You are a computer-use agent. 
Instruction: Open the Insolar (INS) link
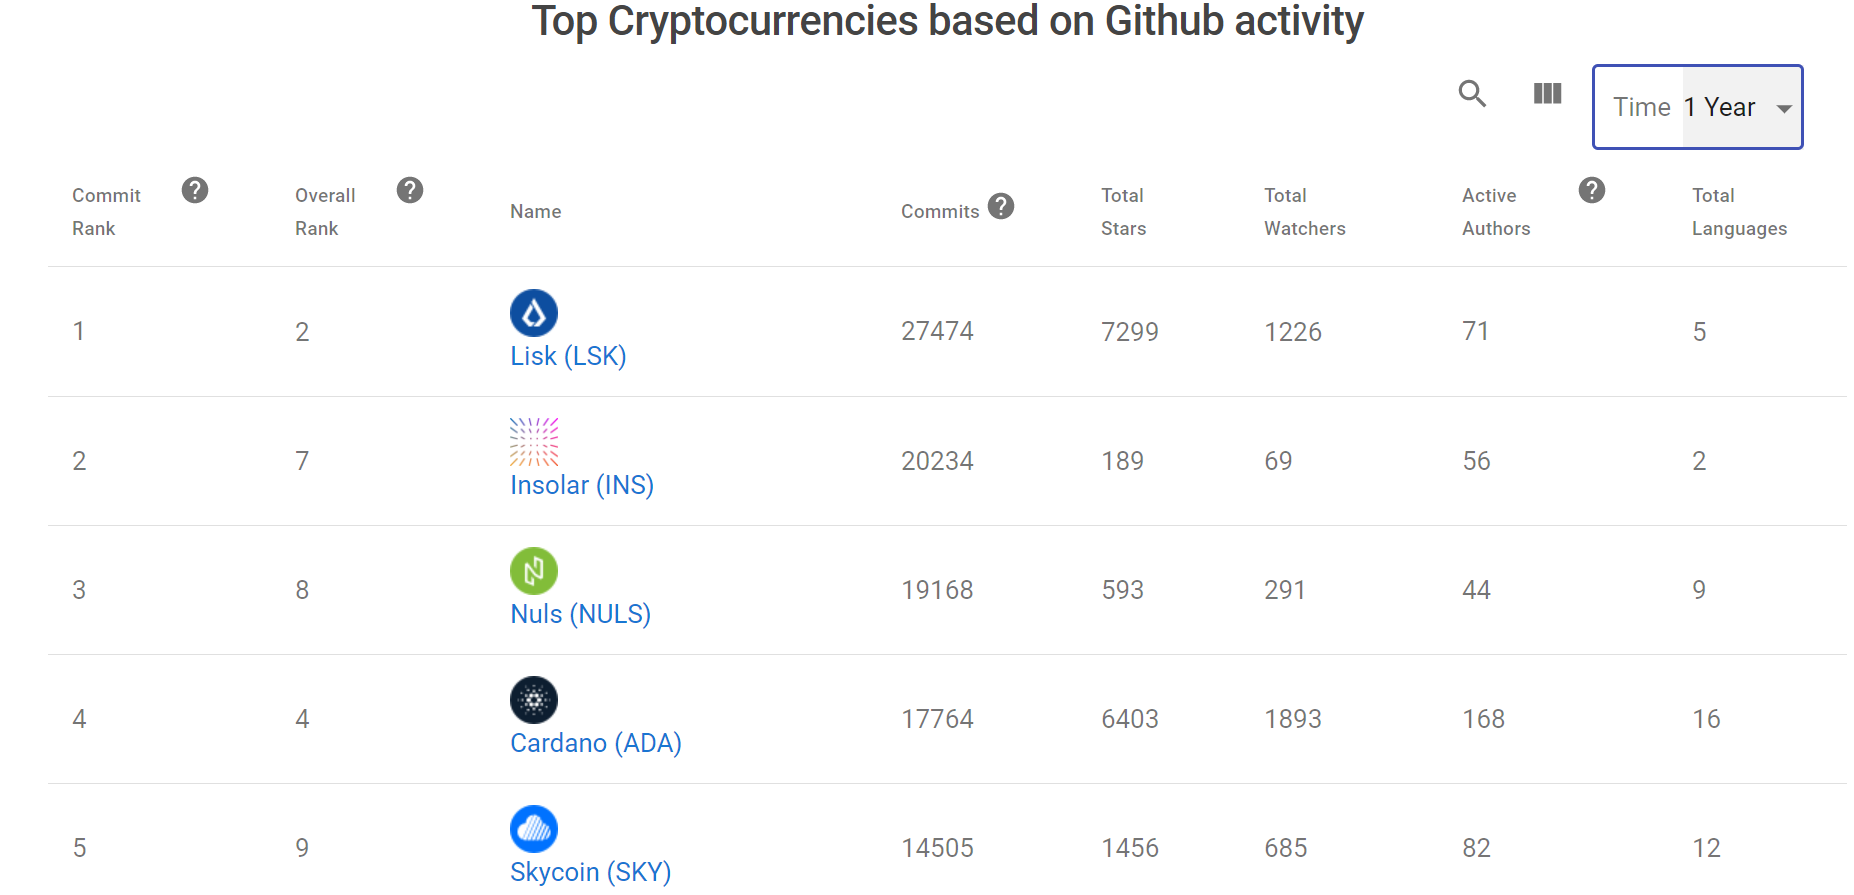point(582,485)
